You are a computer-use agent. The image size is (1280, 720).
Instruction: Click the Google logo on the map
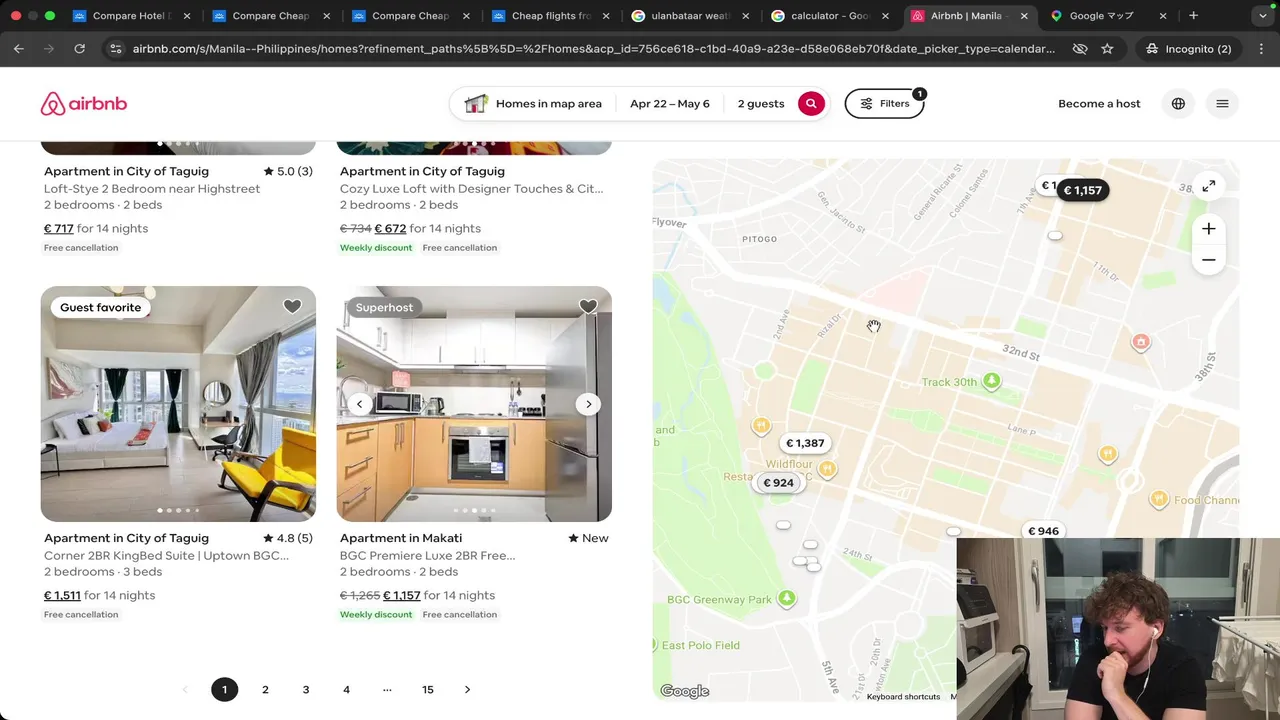685,691
